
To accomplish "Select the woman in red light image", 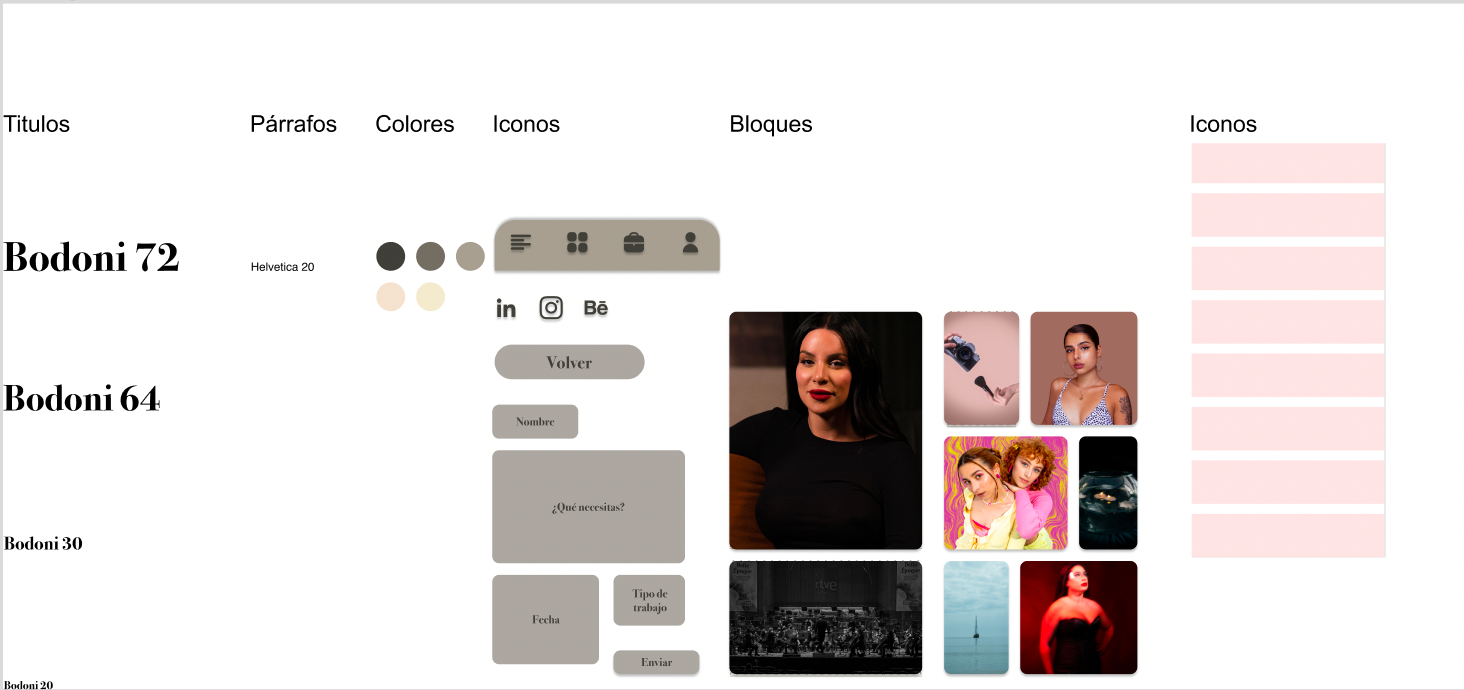I will pos(1078,617).
